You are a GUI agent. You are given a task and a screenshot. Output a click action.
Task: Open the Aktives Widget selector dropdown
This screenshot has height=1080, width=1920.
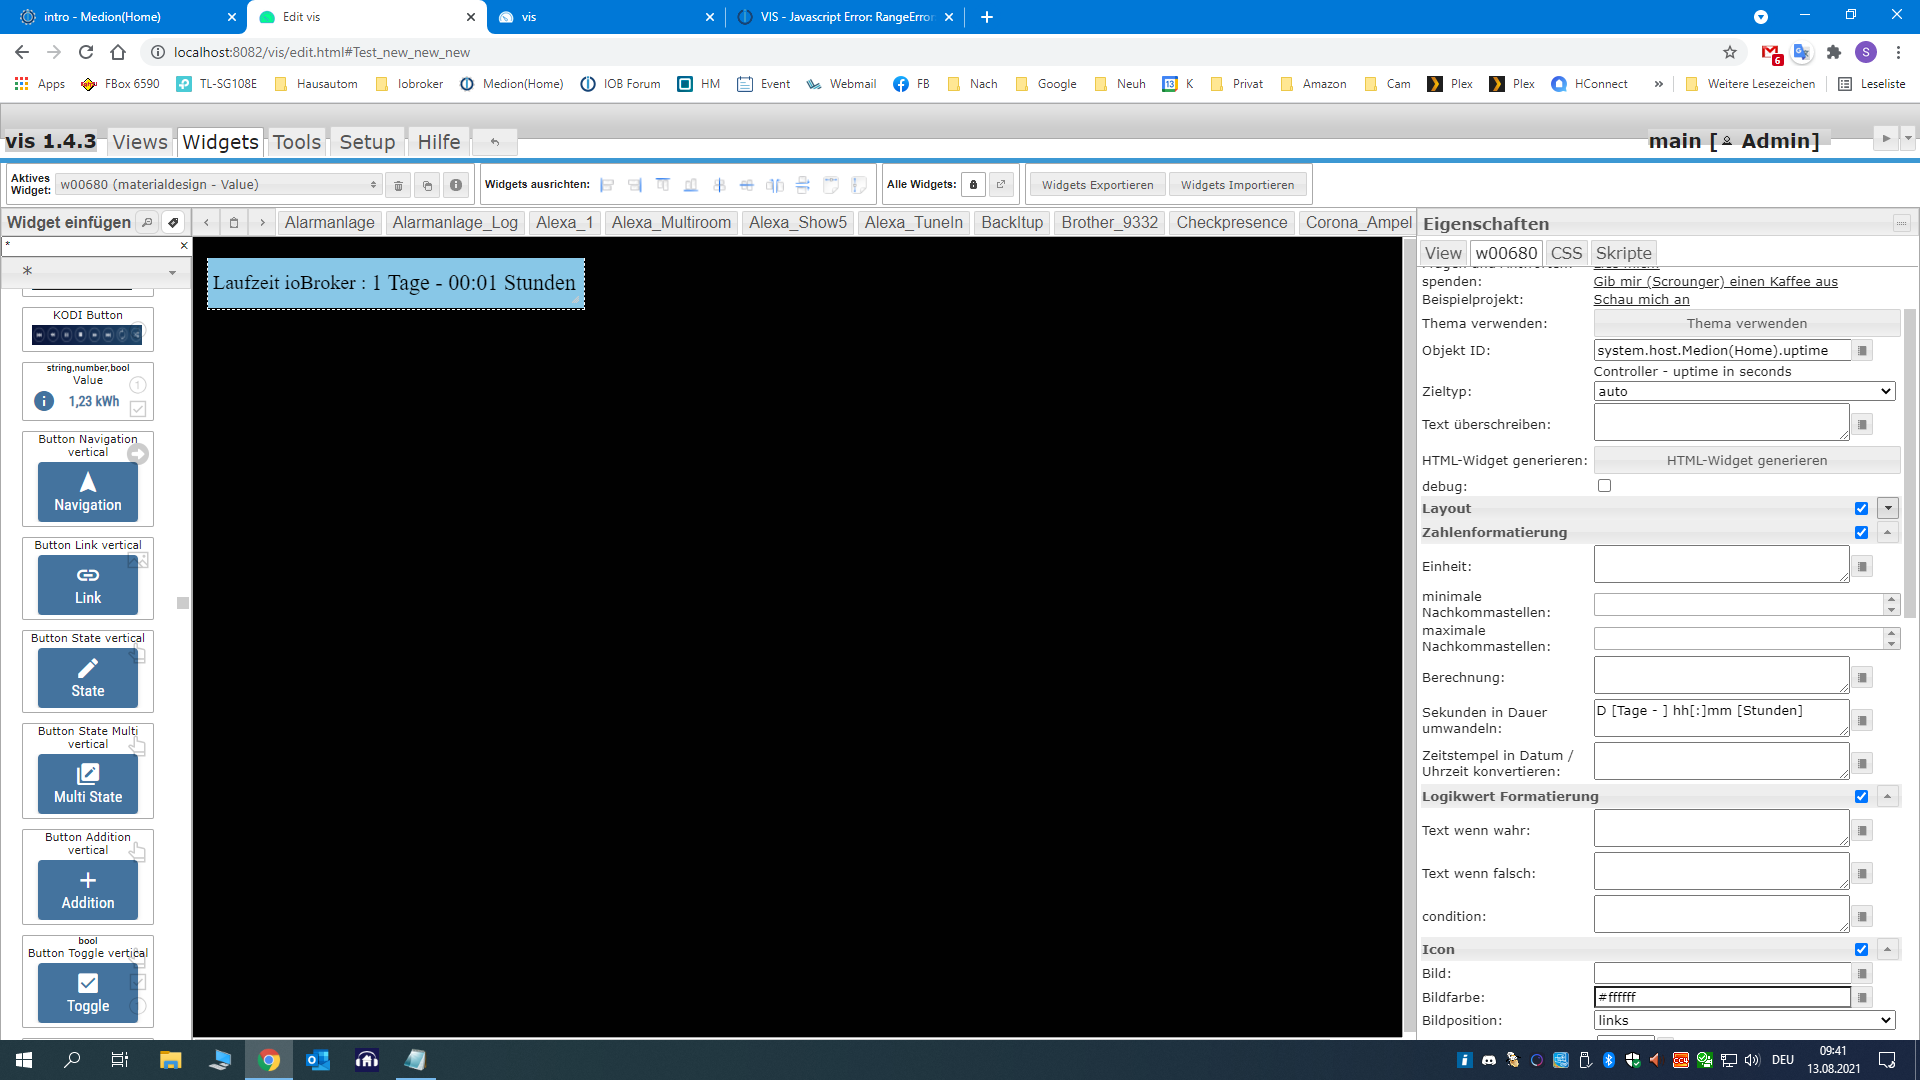point(218,185)
